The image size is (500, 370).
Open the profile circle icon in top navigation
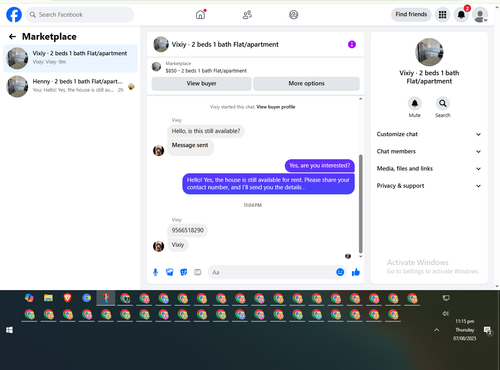(293, 15)
